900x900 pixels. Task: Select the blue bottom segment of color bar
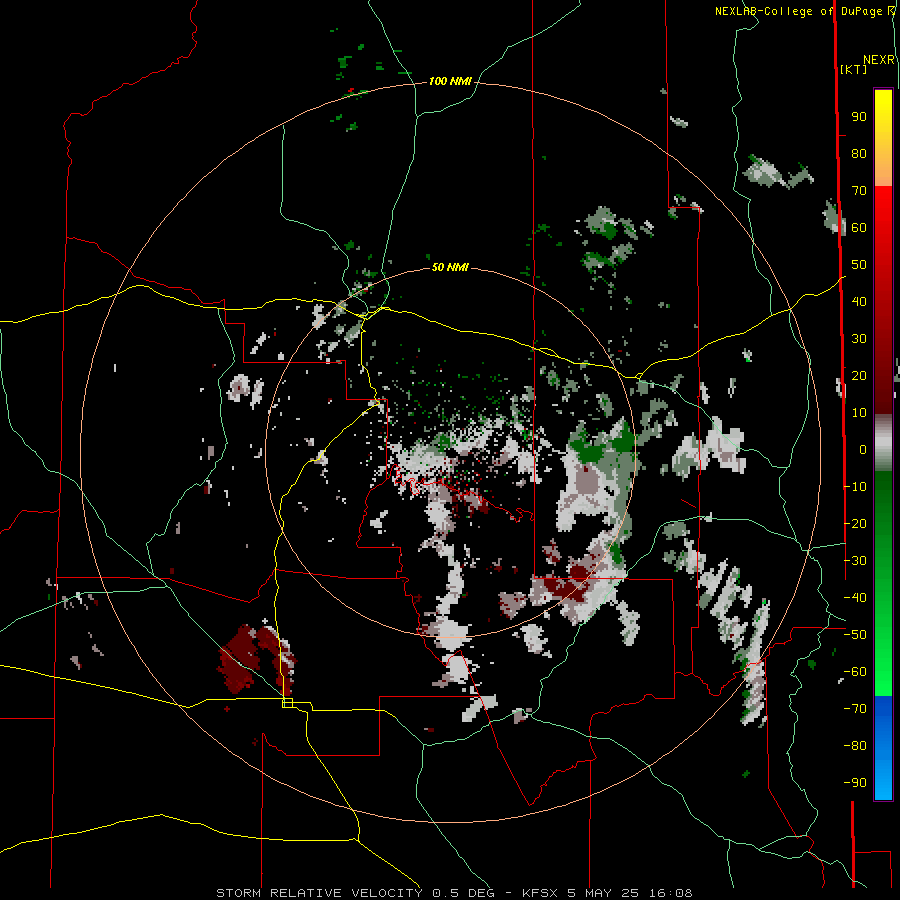click(883, 748)
